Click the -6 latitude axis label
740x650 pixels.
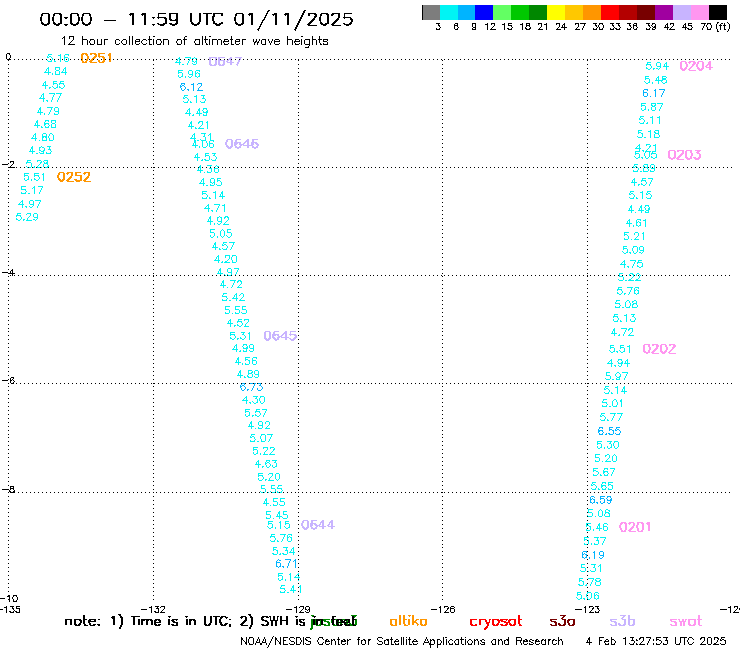[x=8, y=380]
